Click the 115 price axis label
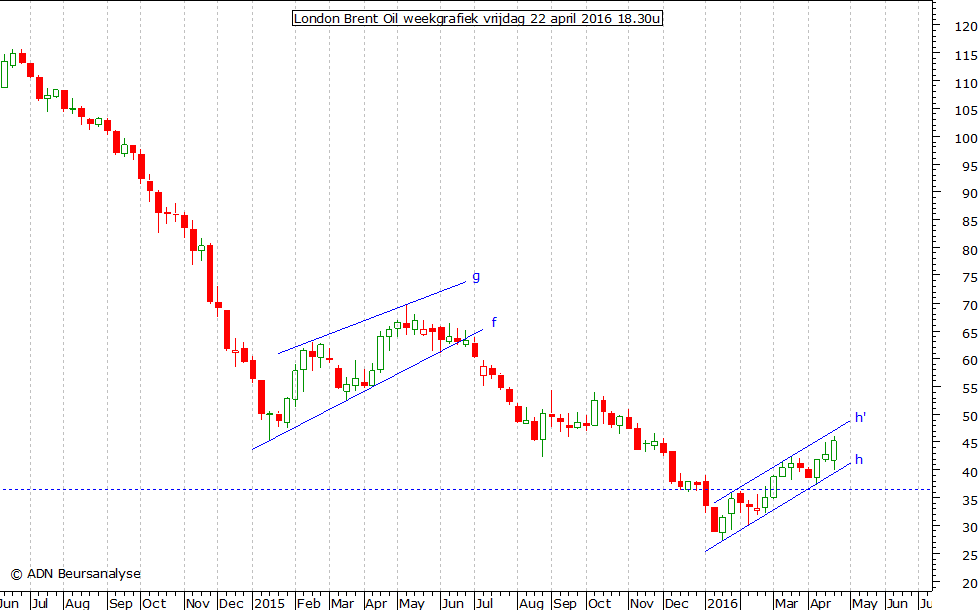 click(966, 55)
